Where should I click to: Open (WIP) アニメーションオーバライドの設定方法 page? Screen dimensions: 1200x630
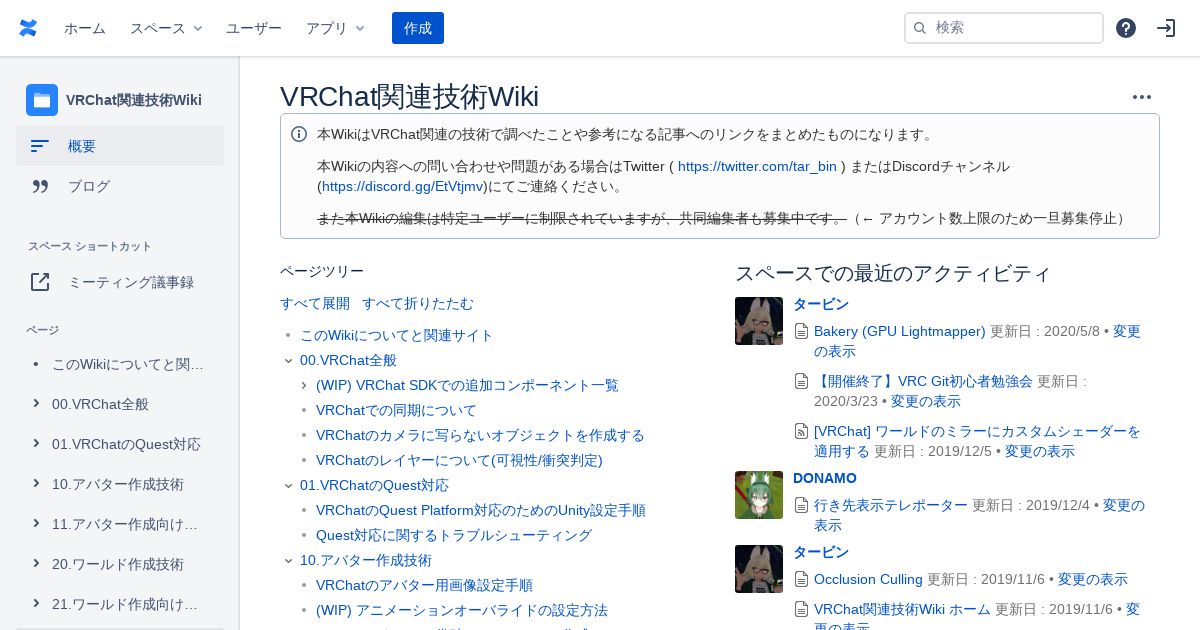(x=462, y=610)
